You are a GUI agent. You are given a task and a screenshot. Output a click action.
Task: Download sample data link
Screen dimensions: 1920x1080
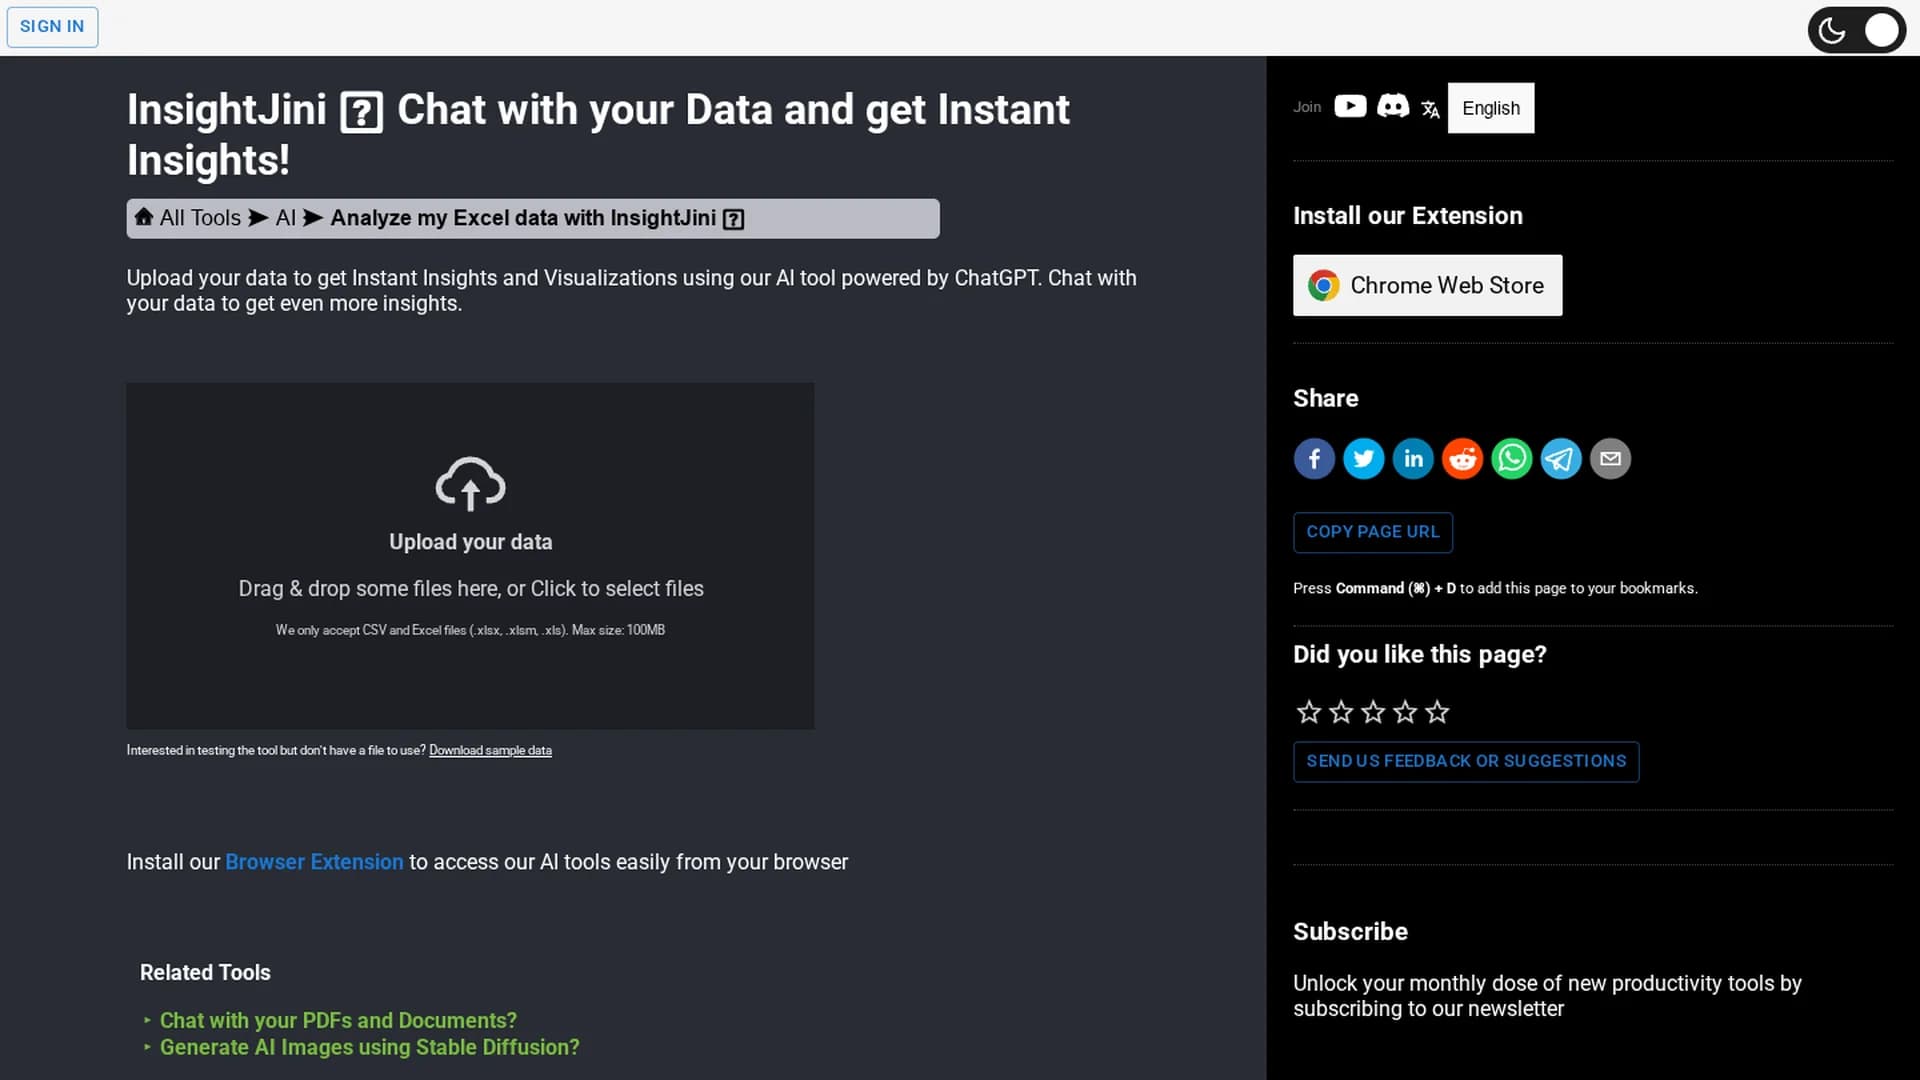490,750
